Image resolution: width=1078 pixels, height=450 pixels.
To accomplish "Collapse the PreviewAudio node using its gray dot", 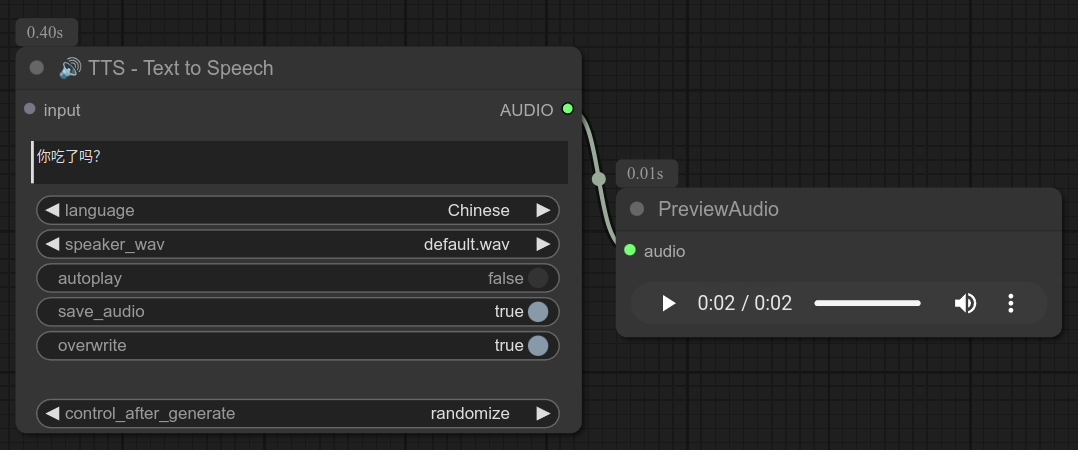I will [637, 209].
